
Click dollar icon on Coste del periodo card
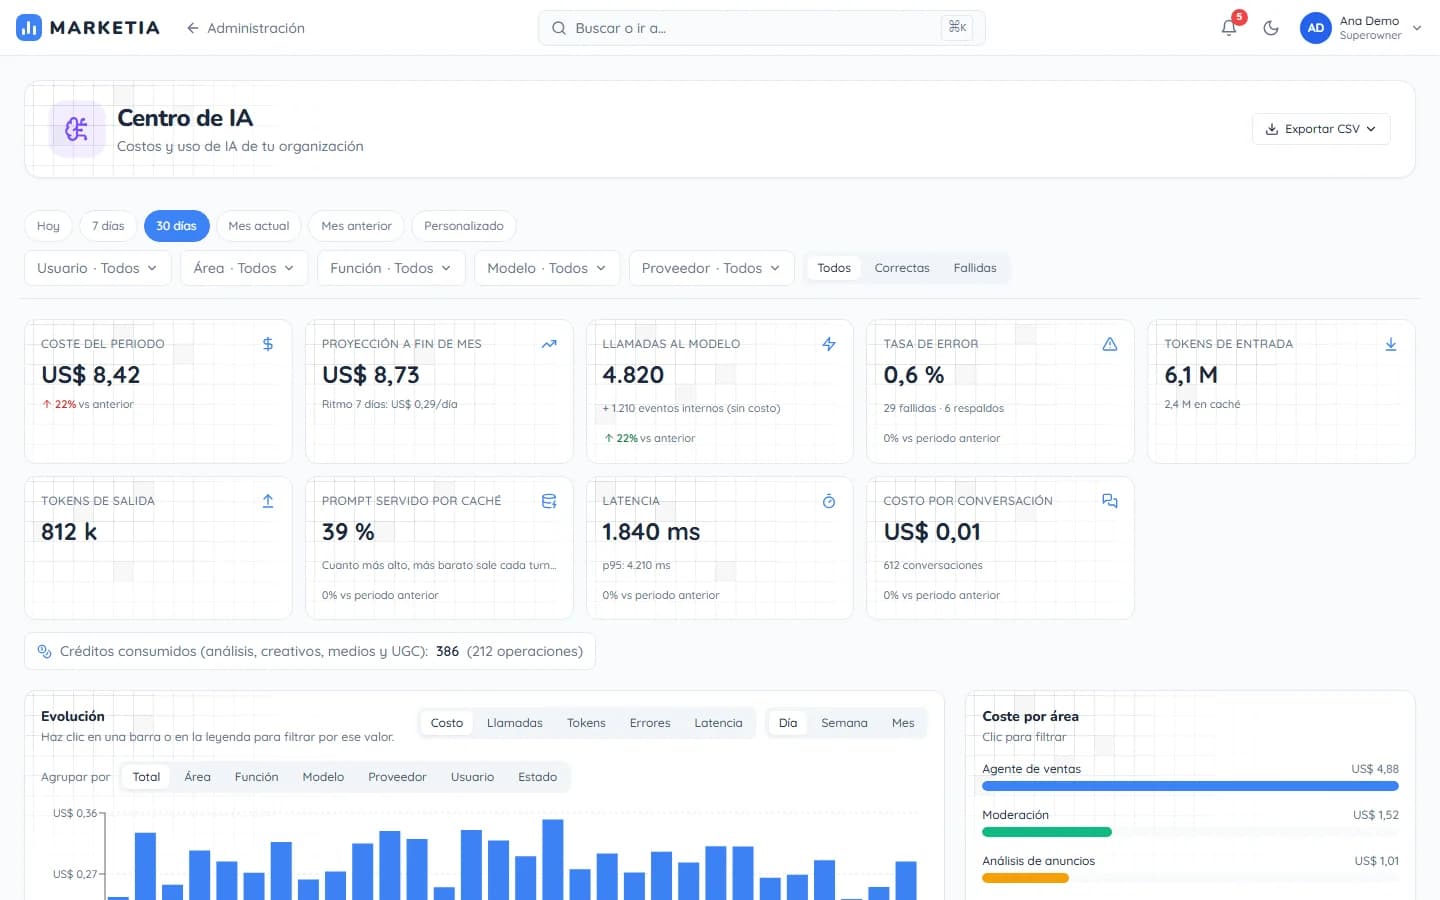pos(268,344)
